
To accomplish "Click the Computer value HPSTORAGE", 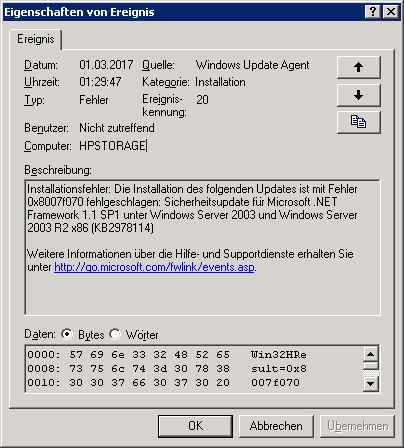I will pyautogui.click(x=112, y=146).
